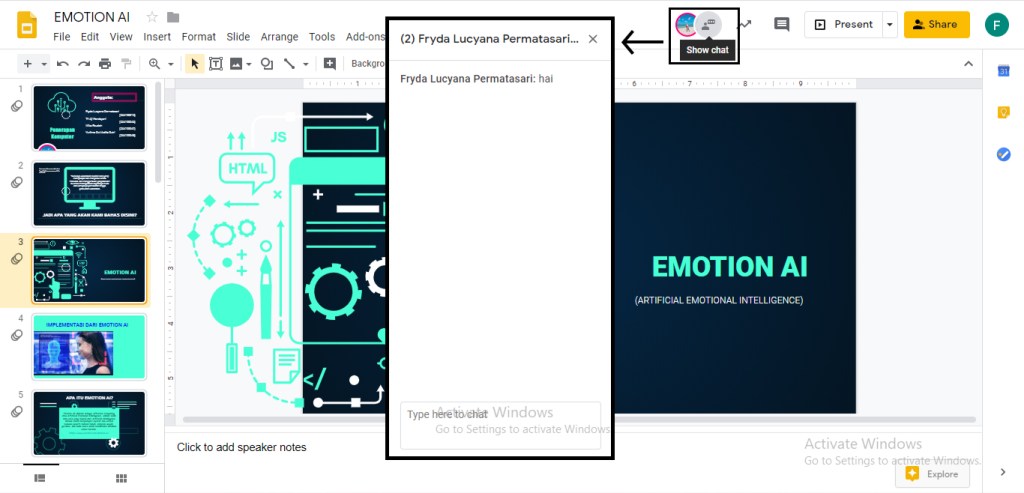Click the yellow Share button
The height and width of the screenshot is (493, 1024).
tap(936, 25)
